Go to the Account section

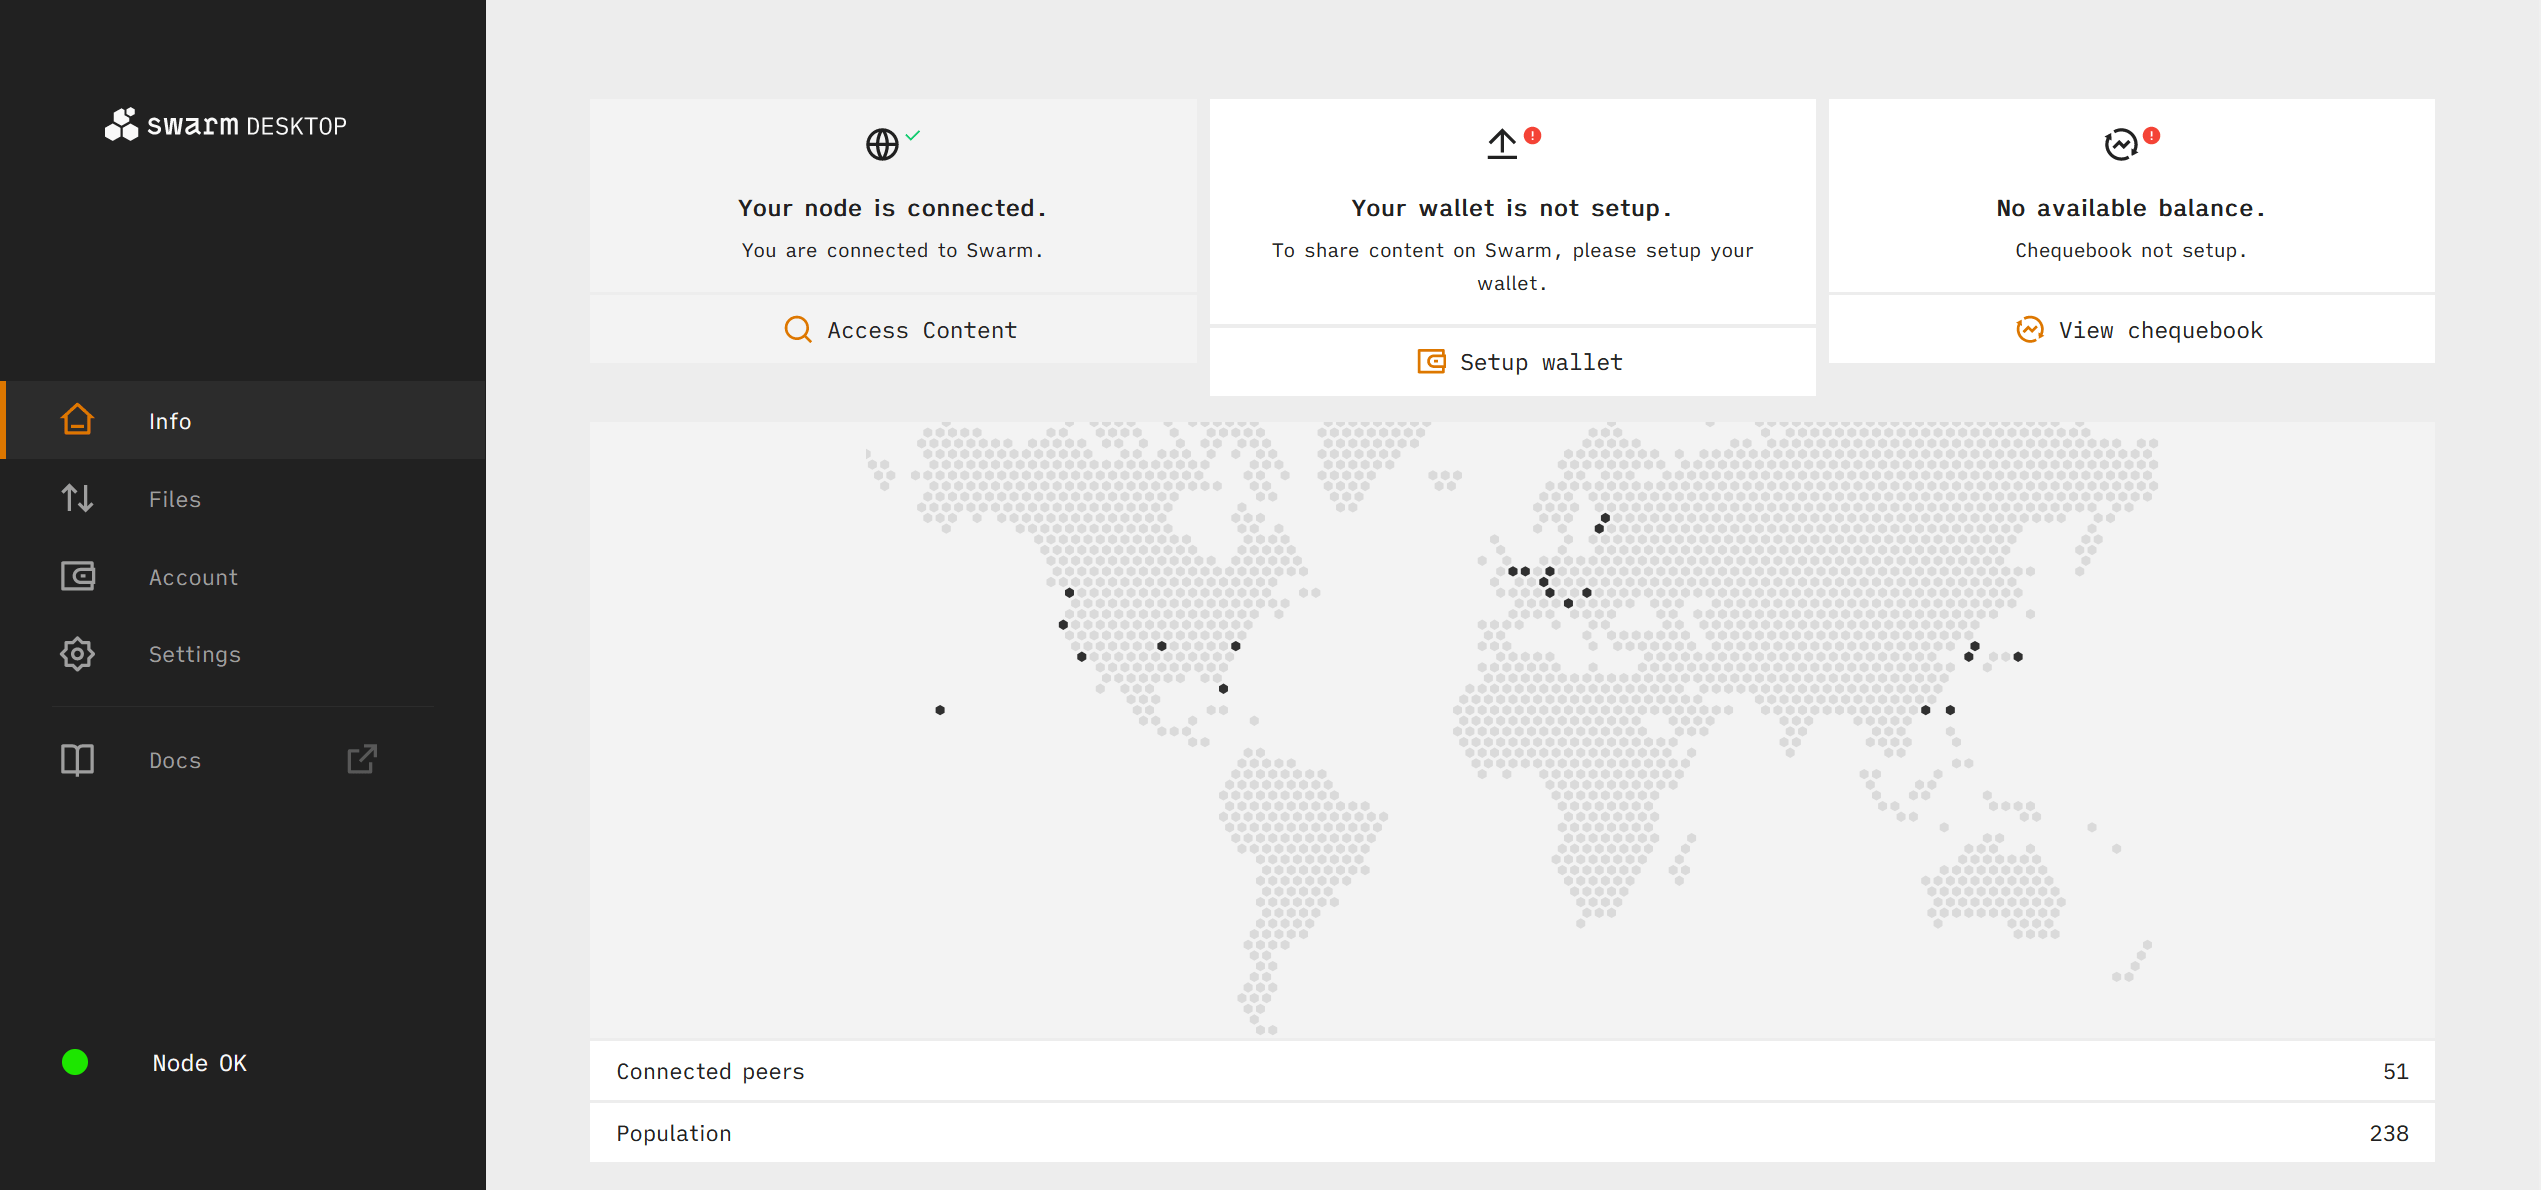tap(193, 577)
